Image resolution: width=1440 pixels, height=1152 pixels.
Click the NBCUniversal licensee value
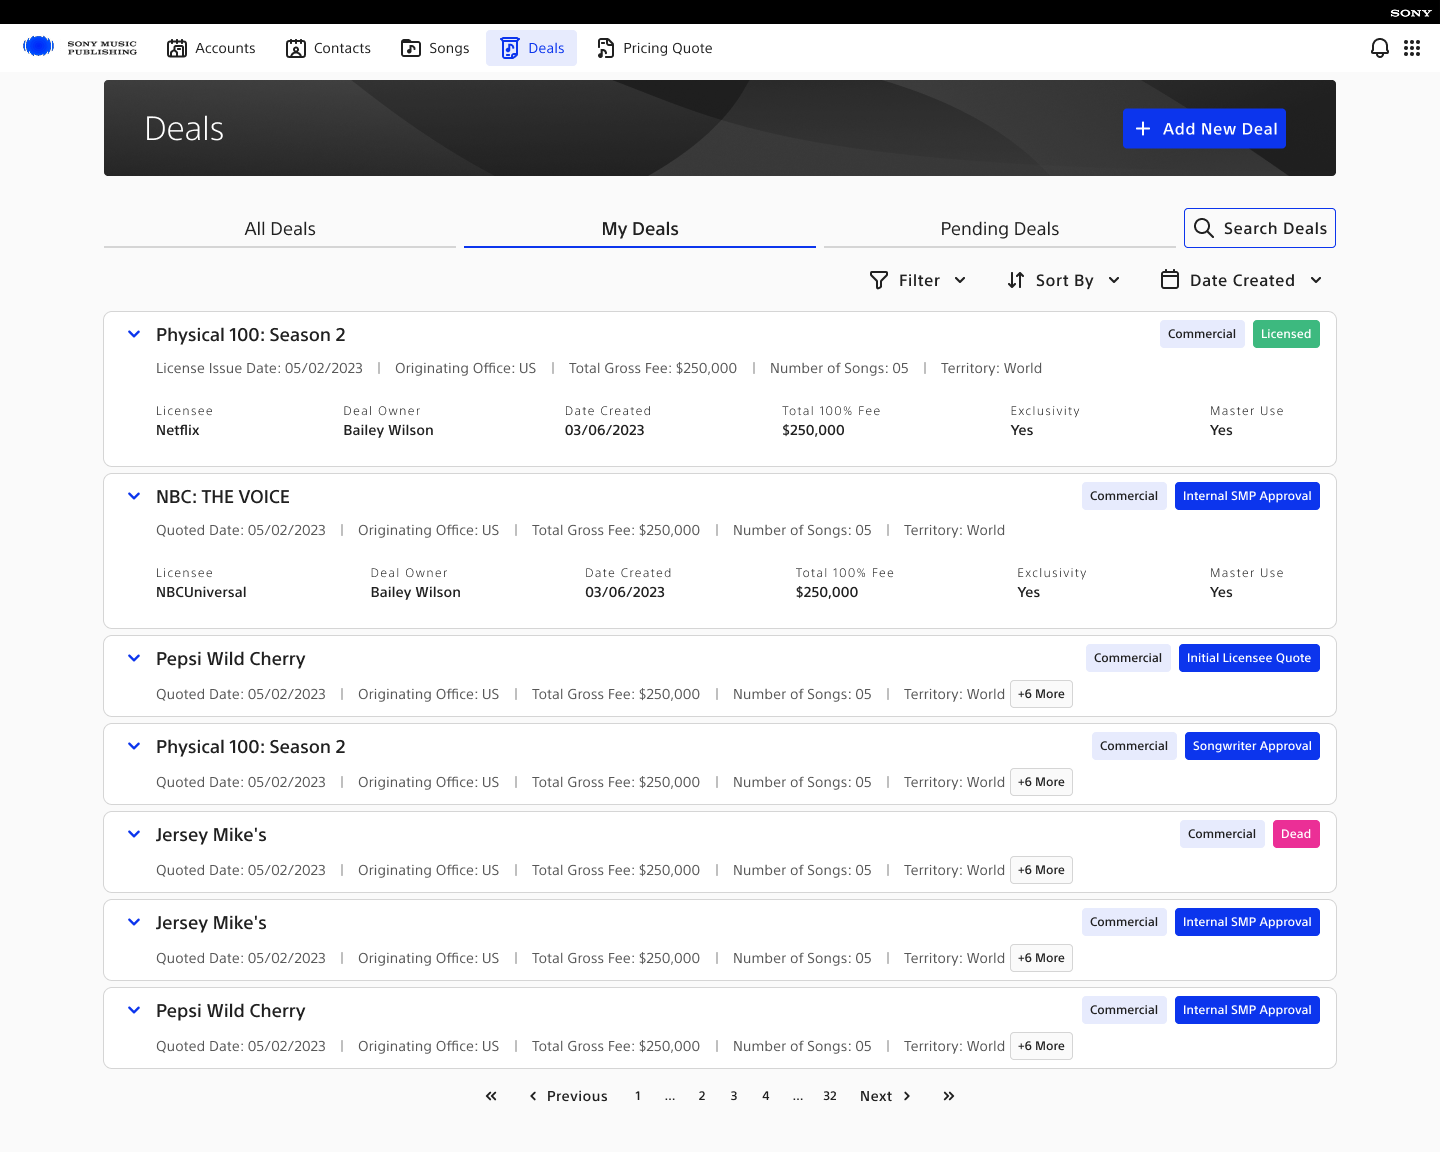(x=201, y=592)
